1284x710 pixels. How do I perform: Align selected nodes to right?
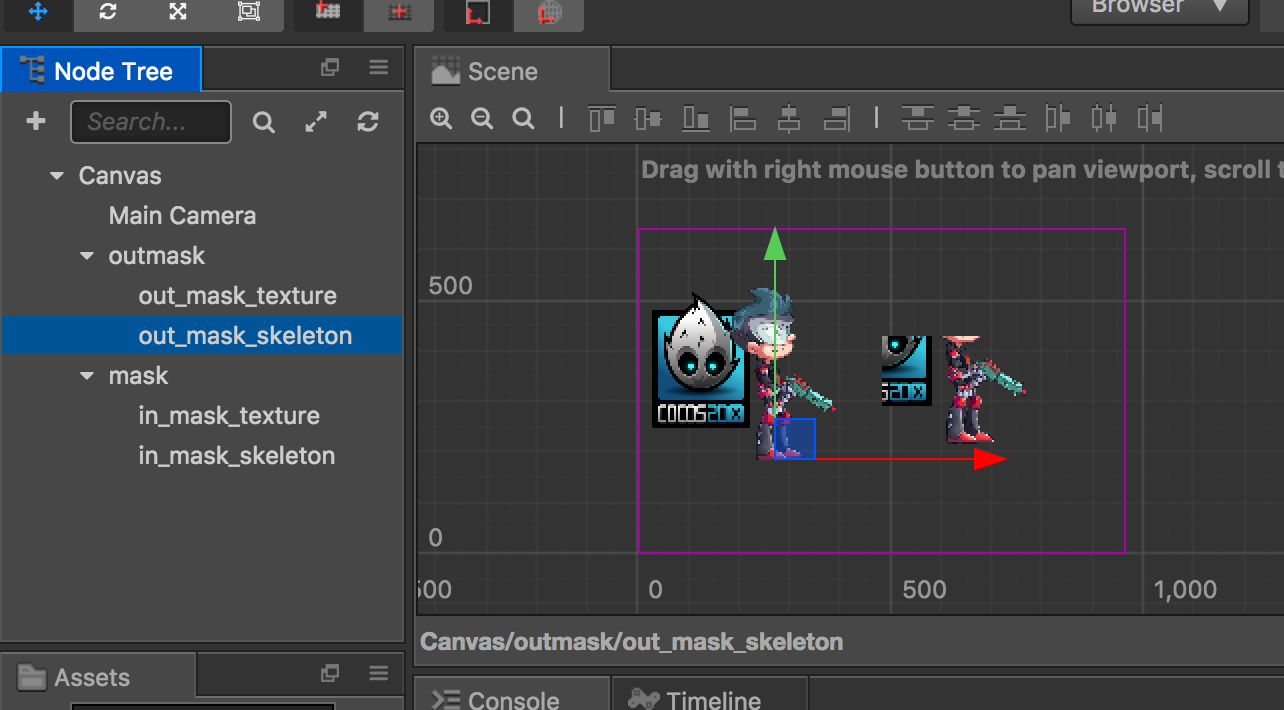click(x=836, y=119)
